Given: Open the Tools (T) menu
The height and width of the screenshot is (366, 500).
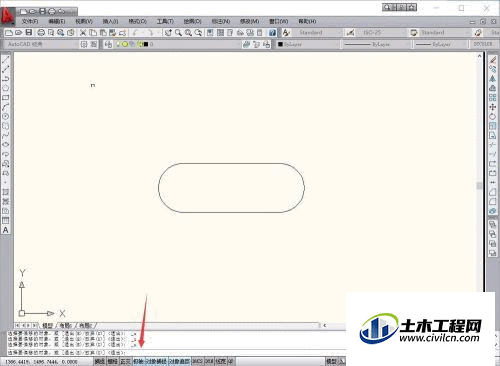Looking at the screenshot, I should coord(165,21).
